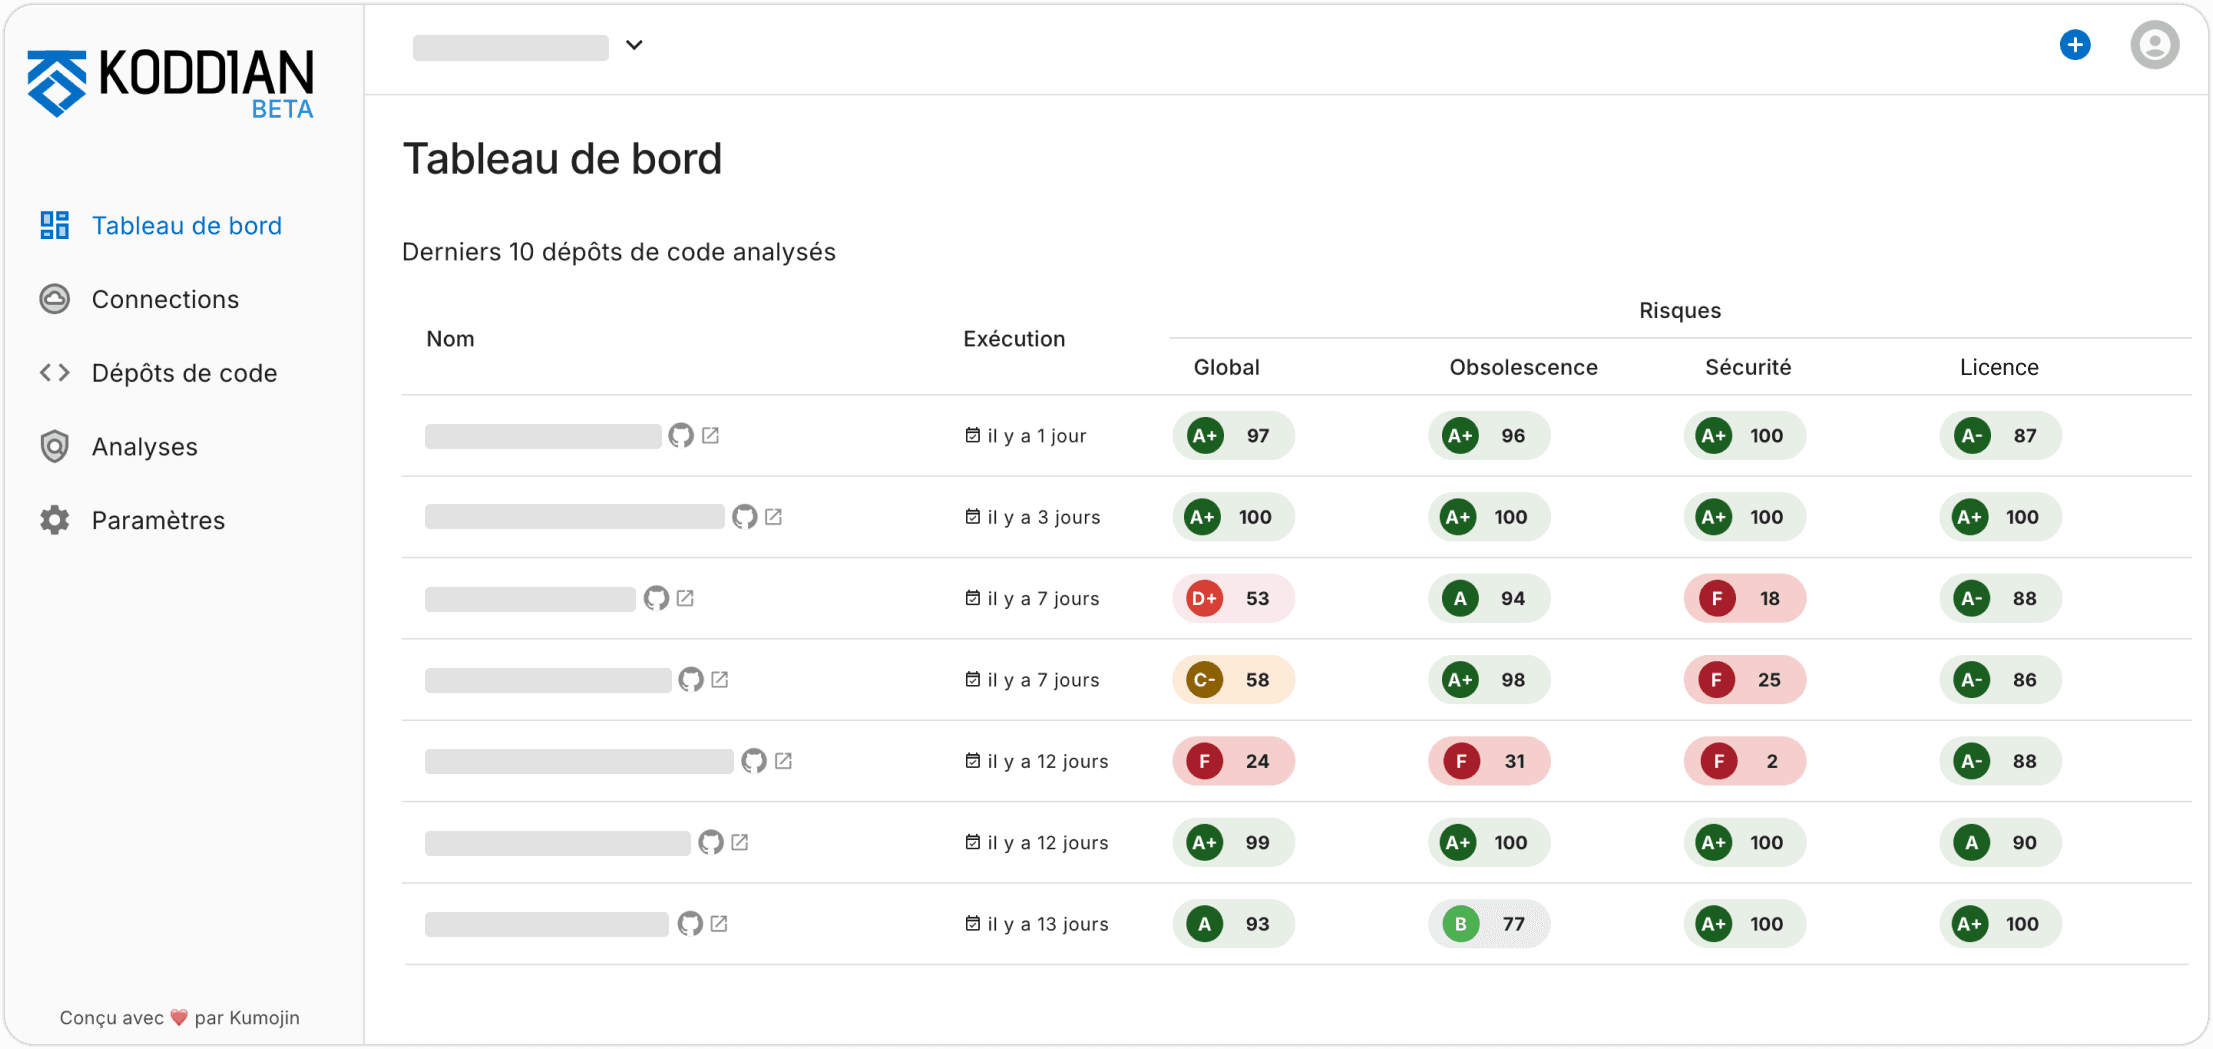Click the 'Sécurité' column header
The width and height of the screenshot is (2213, 1049).
(x=1747, y=367)
